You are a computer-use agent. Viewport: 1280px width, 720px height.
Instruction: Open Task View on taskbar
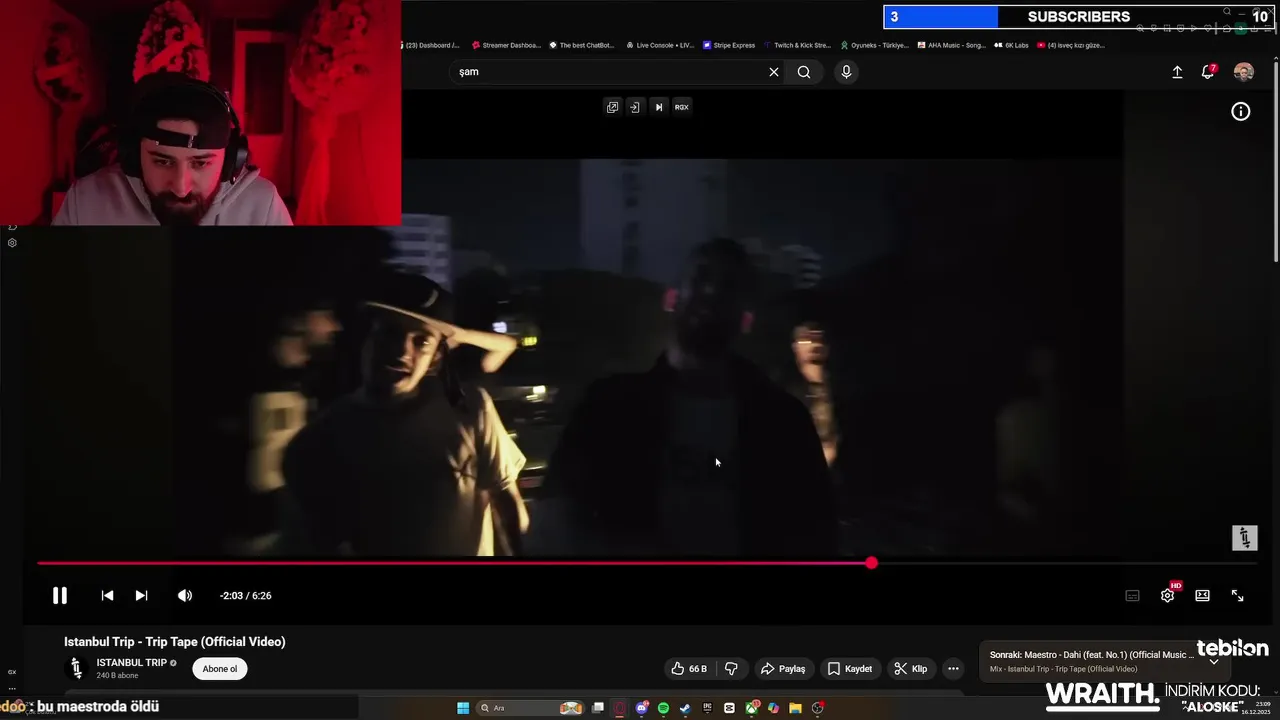point(597,708)
